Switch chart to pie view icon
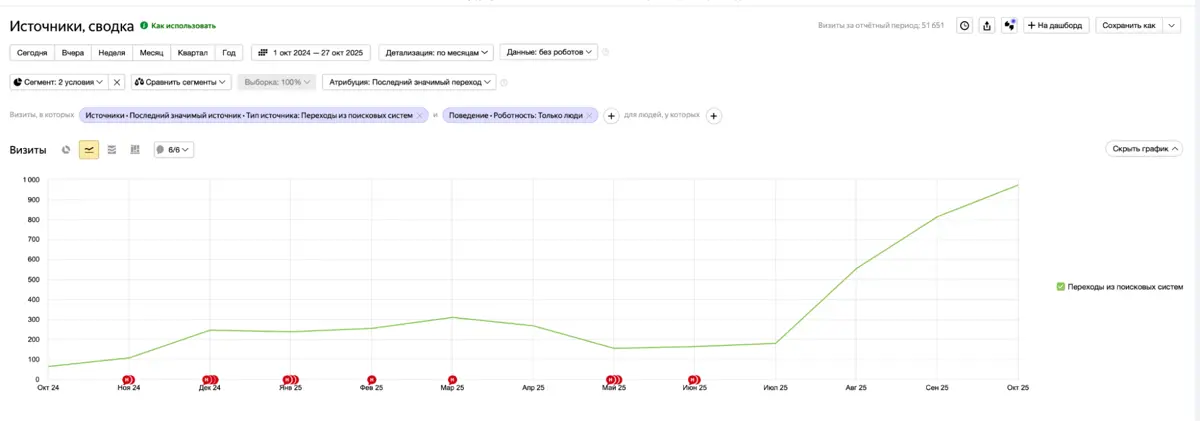The width and height of the screenshot is (1200, 421). point(66,150)
